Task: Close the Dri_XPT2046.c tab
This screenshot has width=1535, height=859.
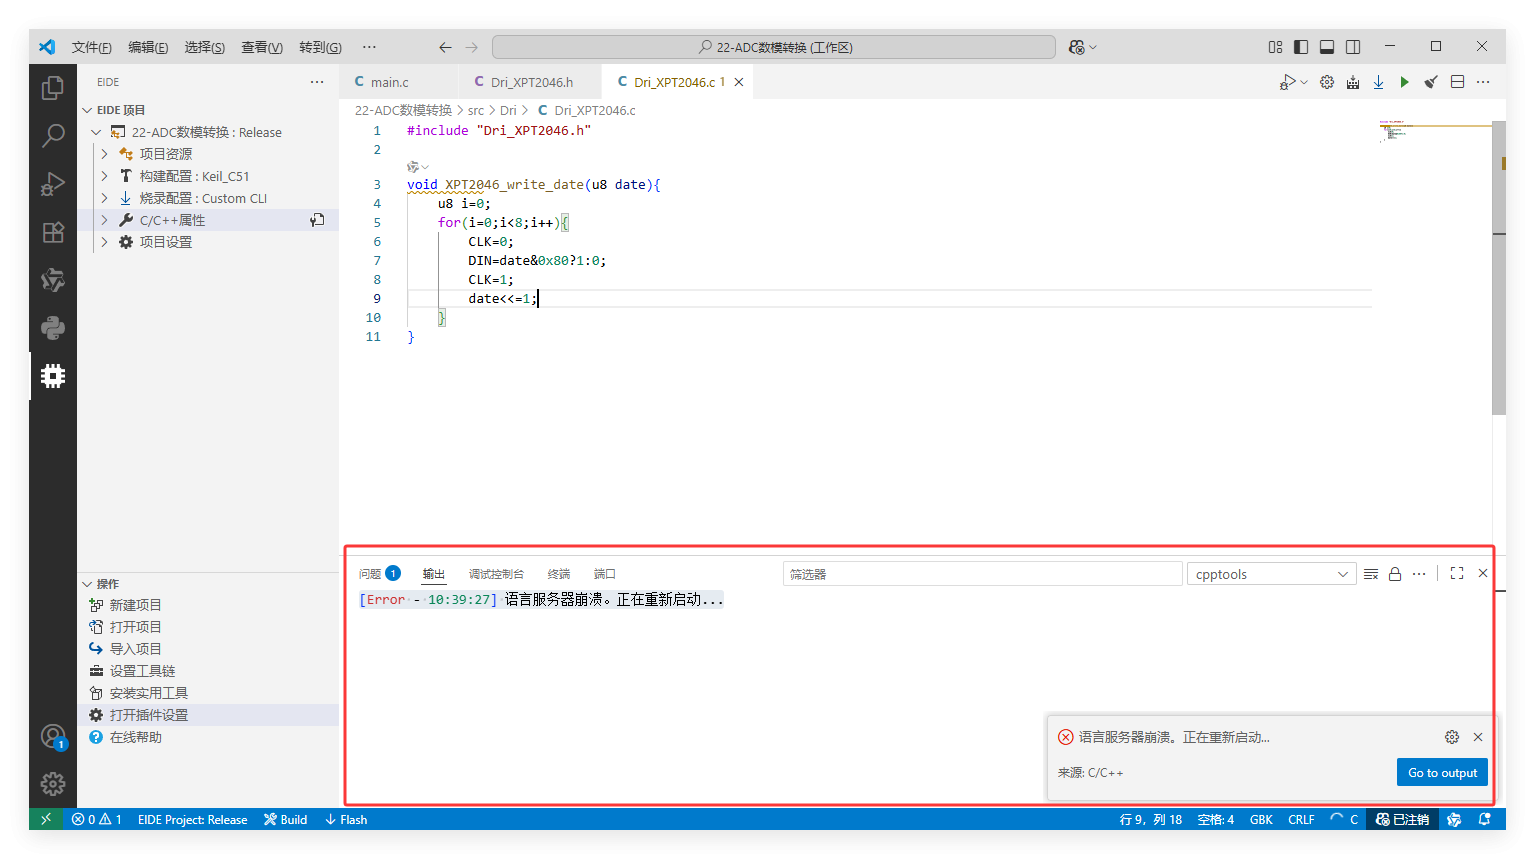Action: point(739,82)
